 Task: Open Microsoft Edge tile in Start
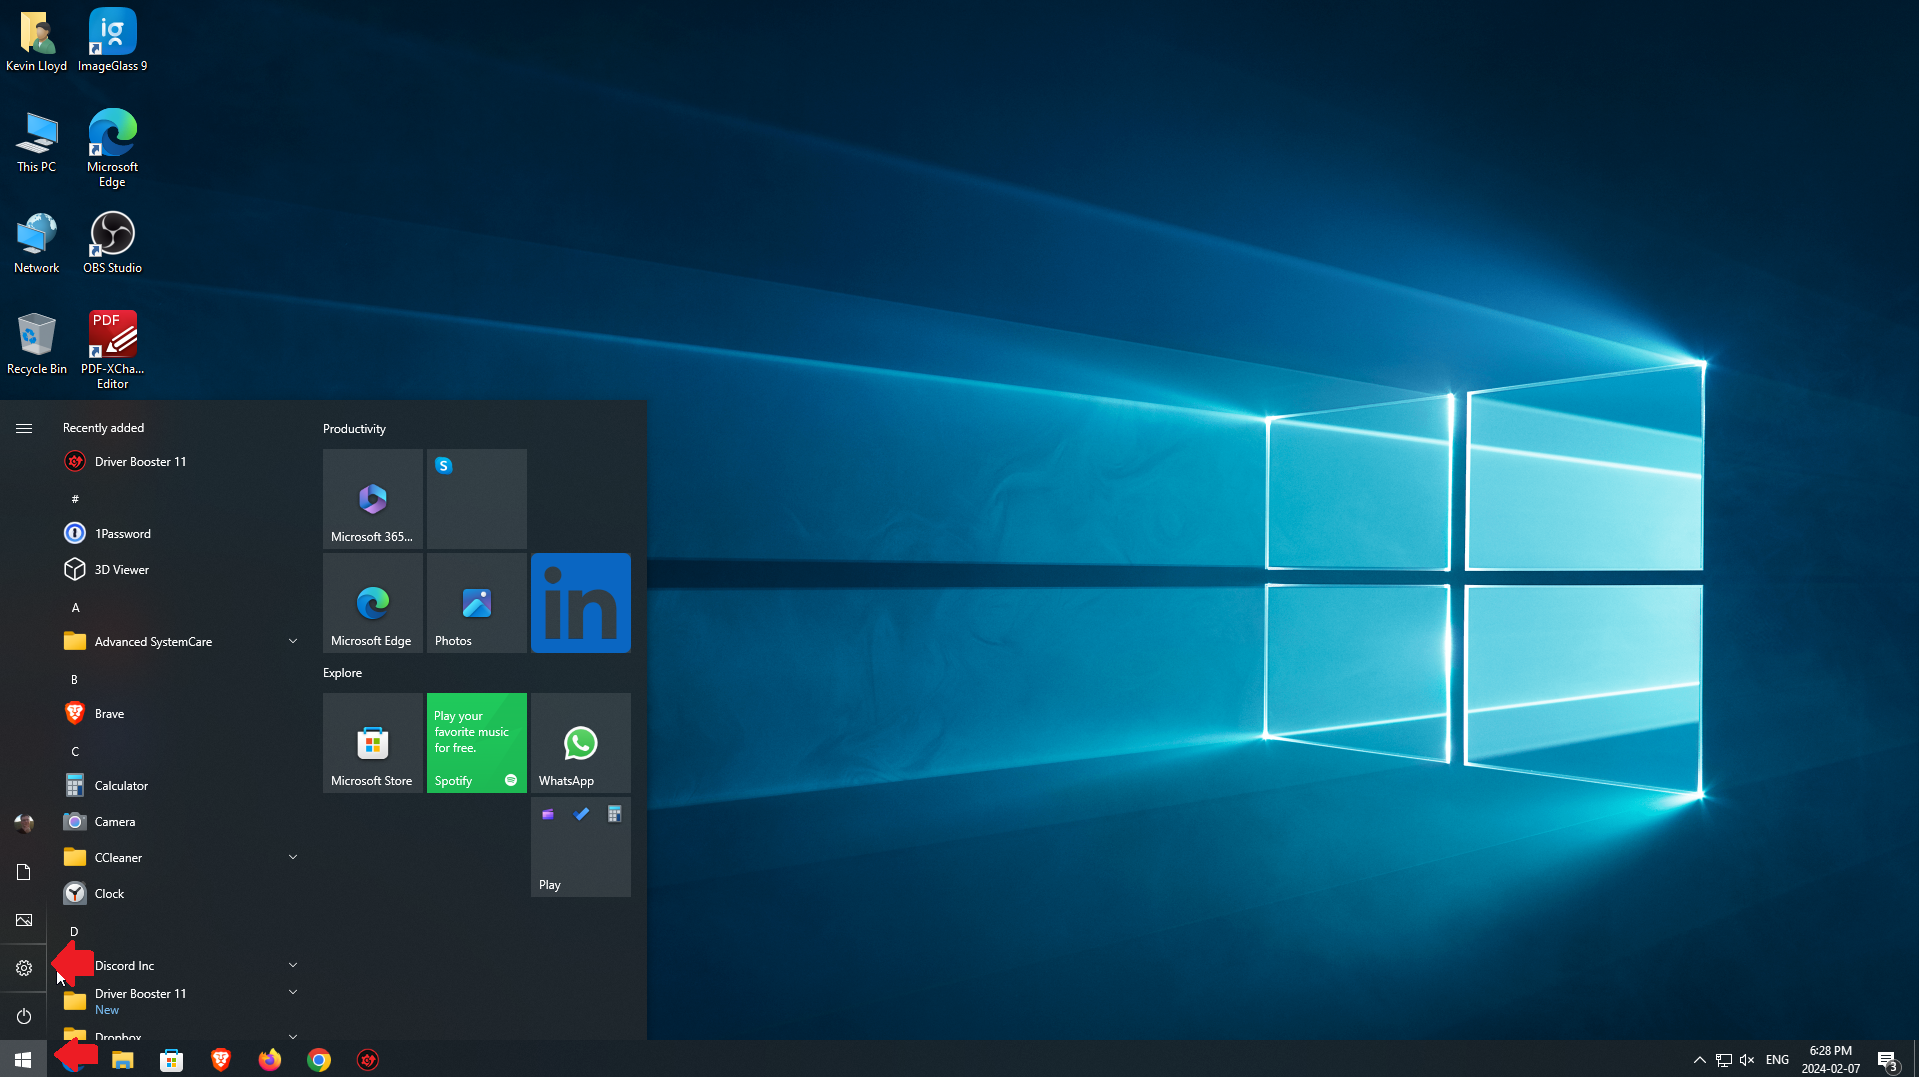coord(373,603)
